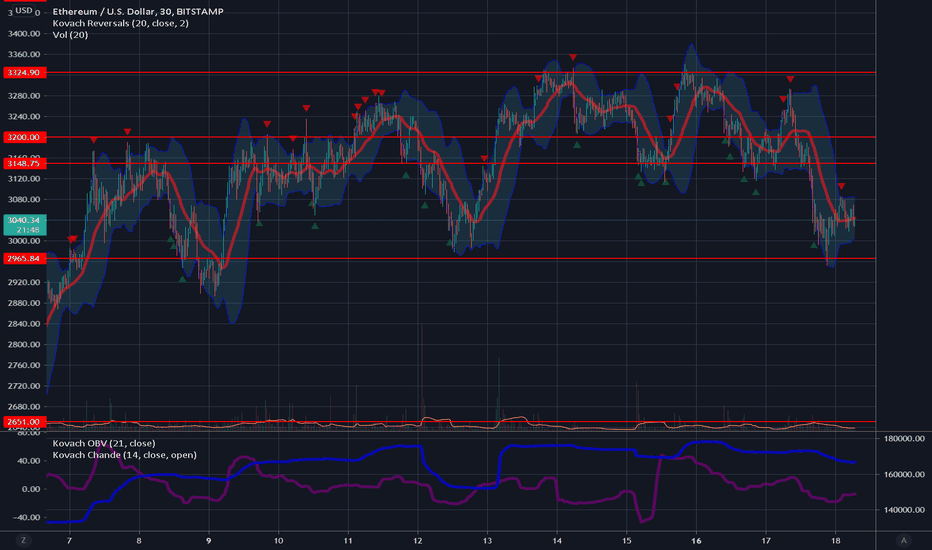This screenshot has width=932, height=550.
Task: Open the USD currency selector
Action: [x=24, y=10]
